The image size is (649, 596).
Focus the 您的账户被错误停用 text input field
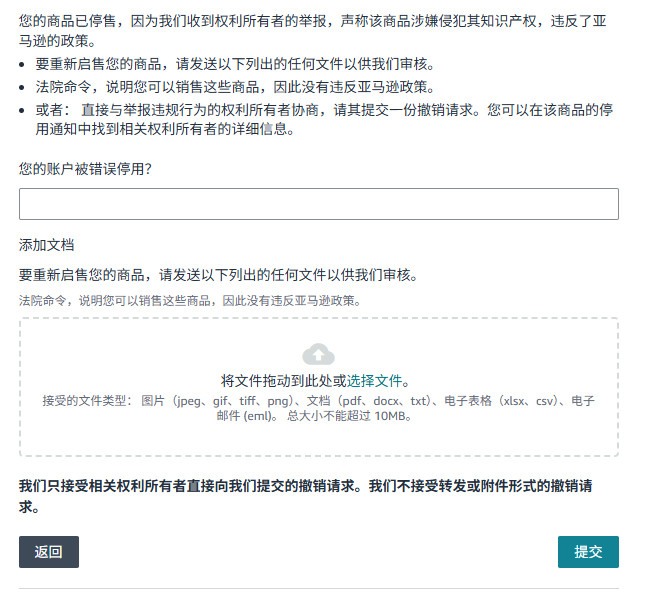(318, 204)
